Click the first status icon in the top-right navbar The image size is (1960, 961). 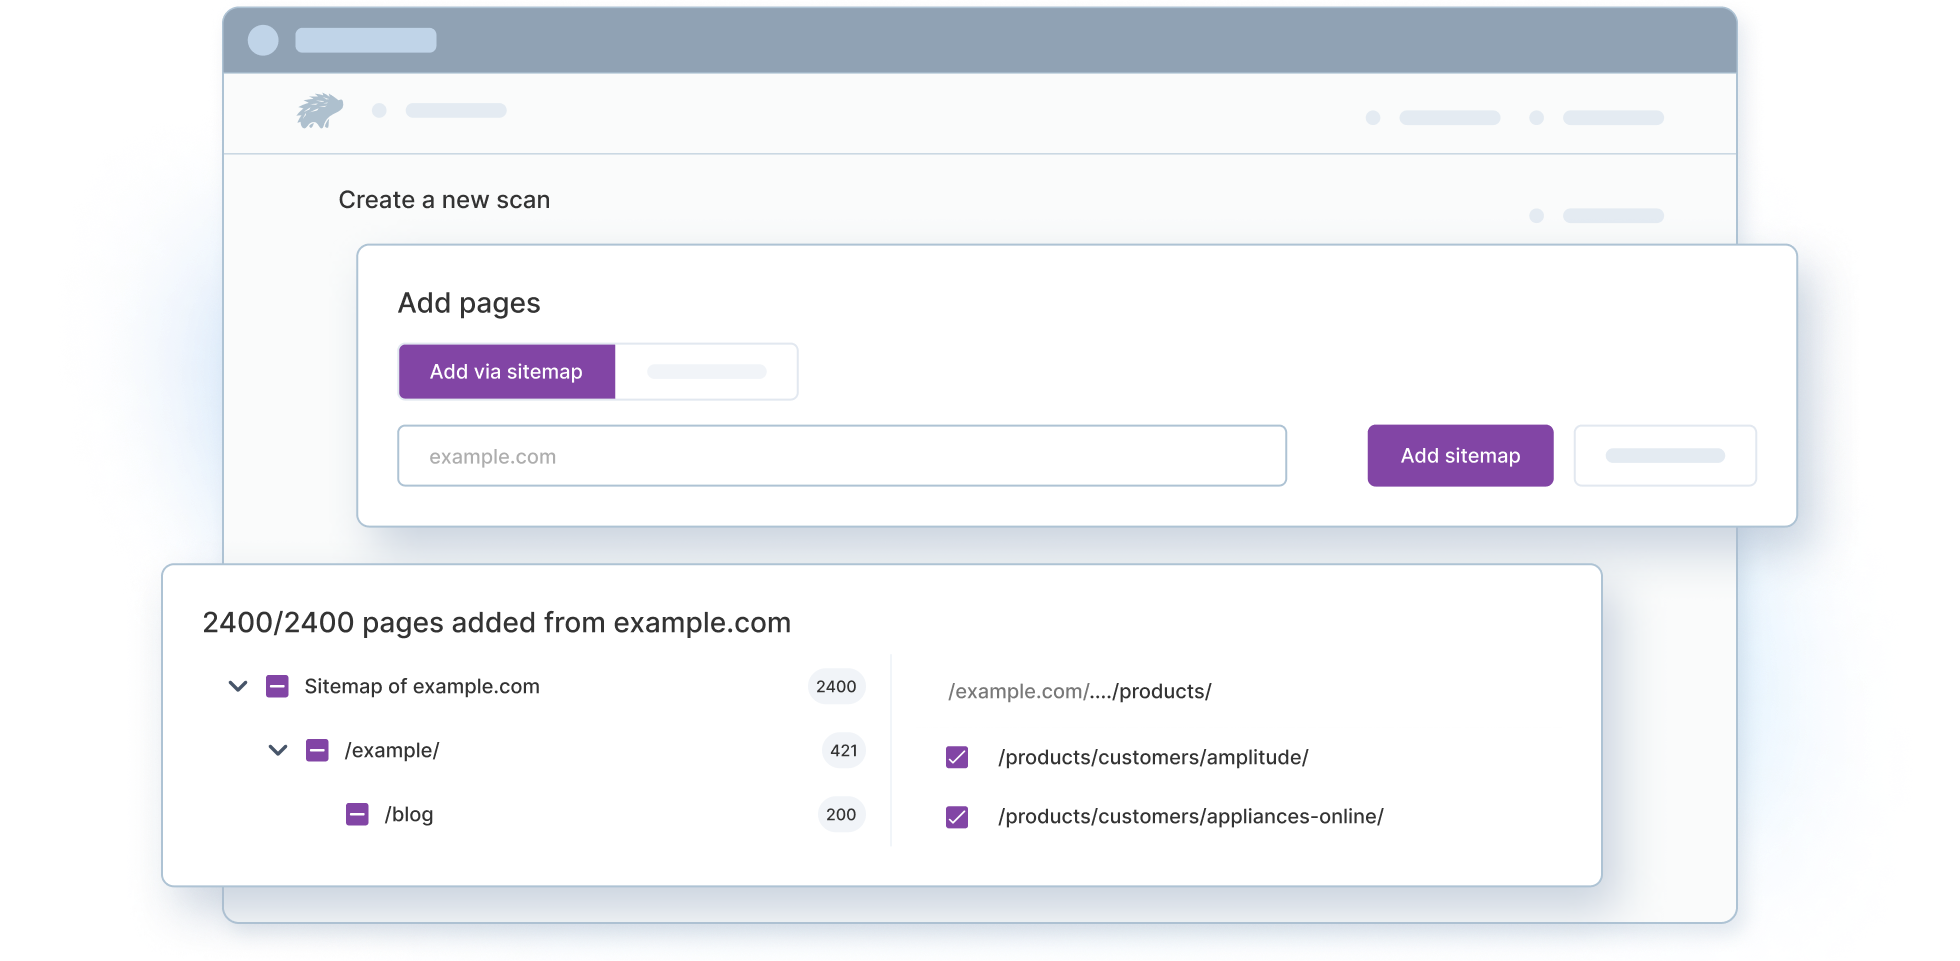tap(1373, 117)
